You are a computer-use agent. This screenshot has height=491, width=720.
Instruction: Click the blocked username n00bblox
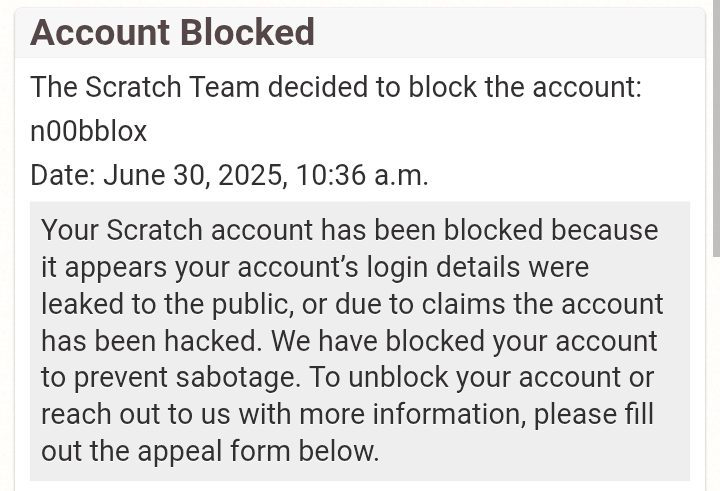point(89,131)
